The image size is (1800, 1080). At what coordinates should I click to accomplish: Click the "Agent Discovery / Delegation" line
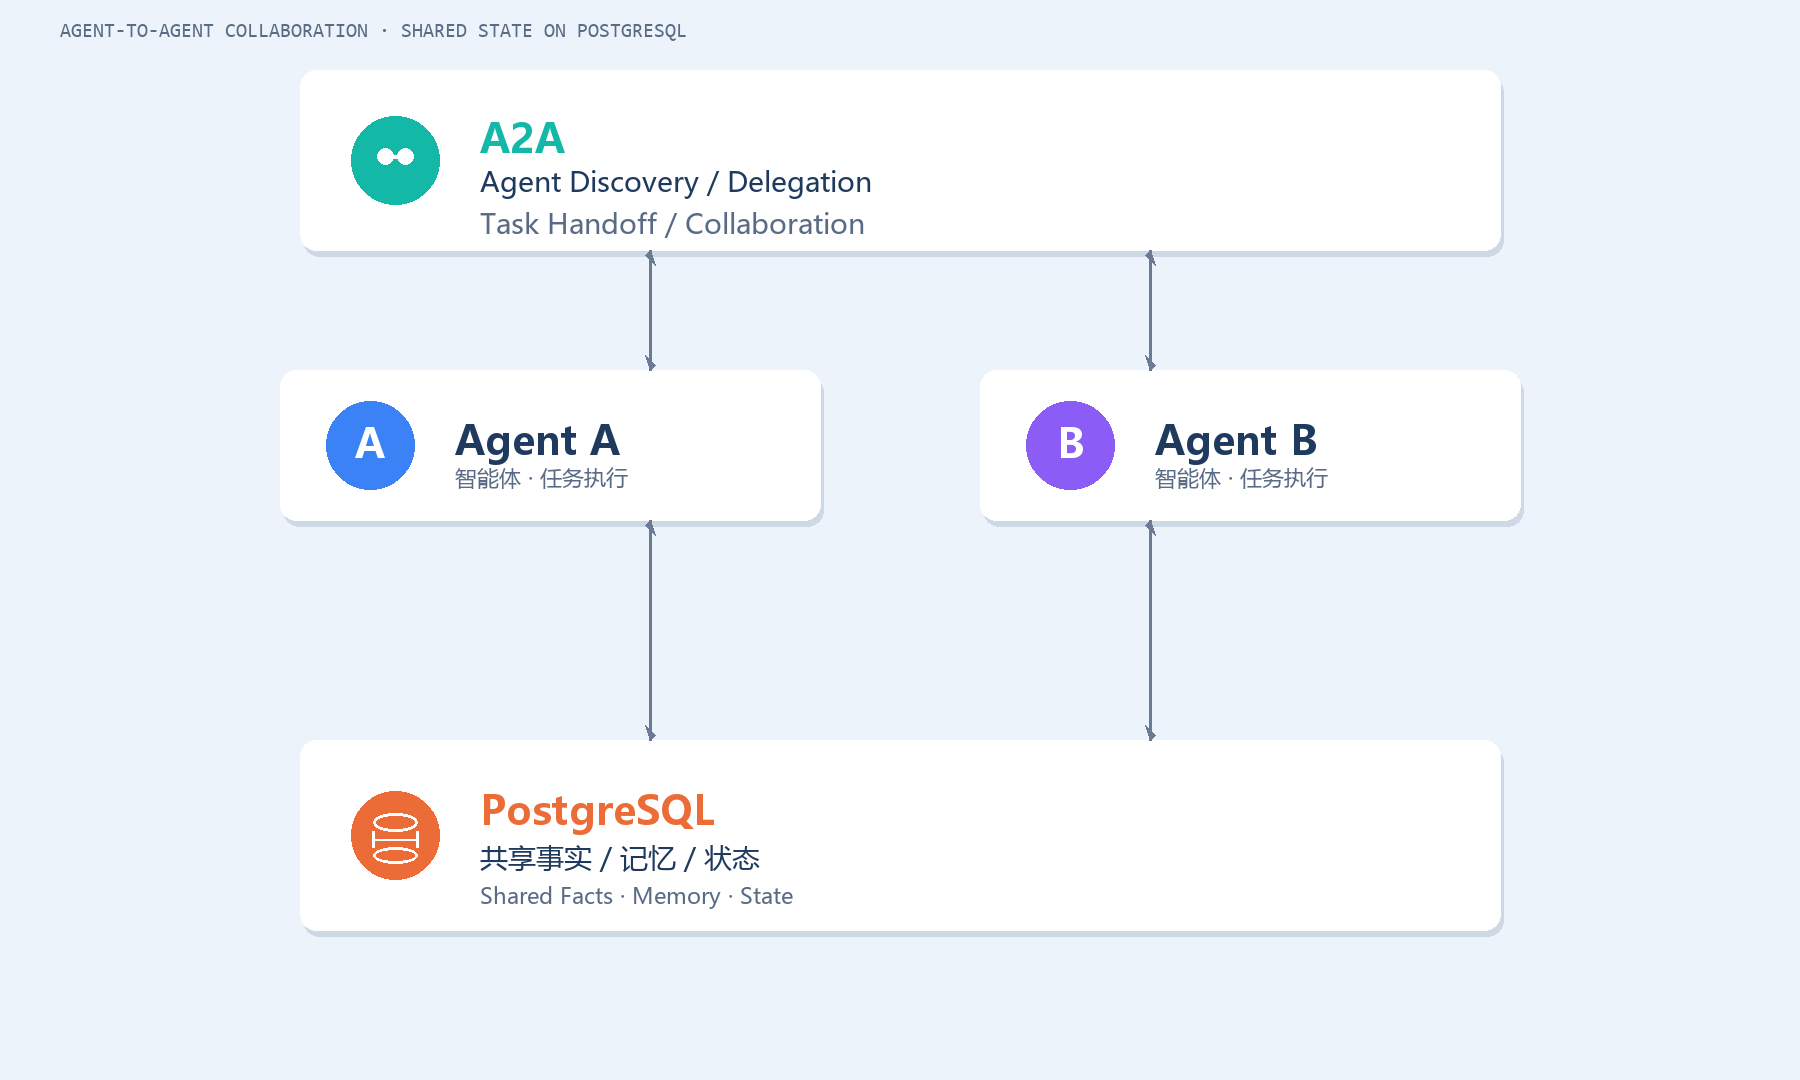(676, 182)
